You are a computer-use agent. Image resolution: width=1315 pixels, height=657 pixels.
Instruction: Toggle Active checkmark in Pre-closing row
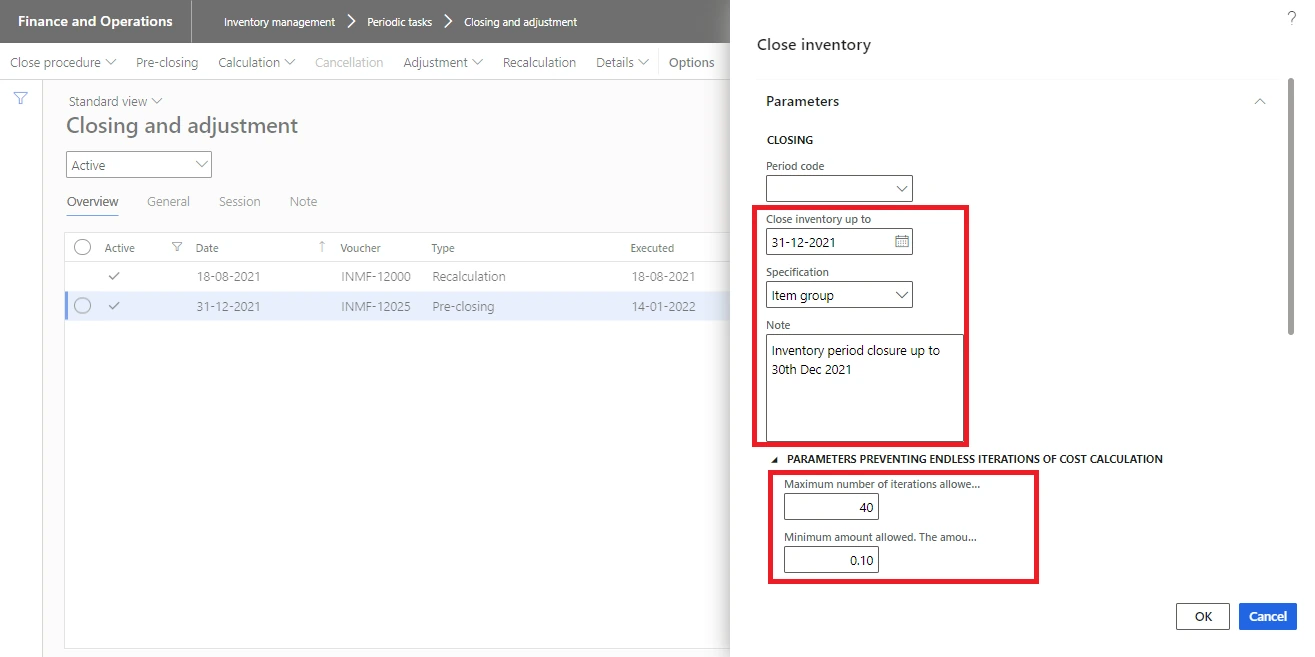point(114,306)
